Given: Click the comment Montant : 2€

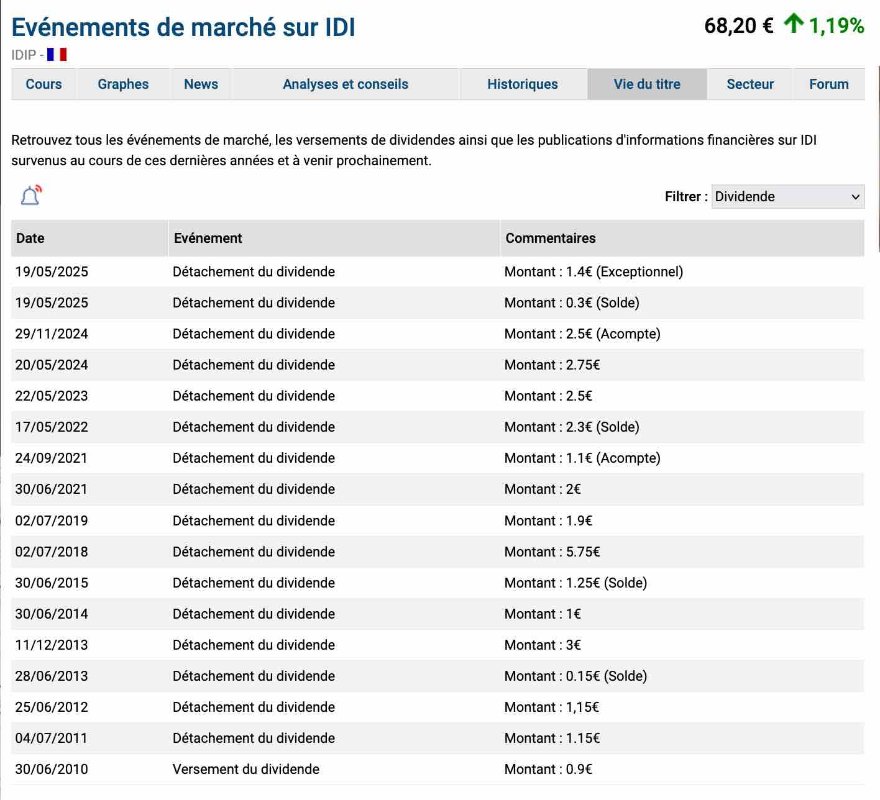Looking at the screenshot, I should (x=543, y=489).
